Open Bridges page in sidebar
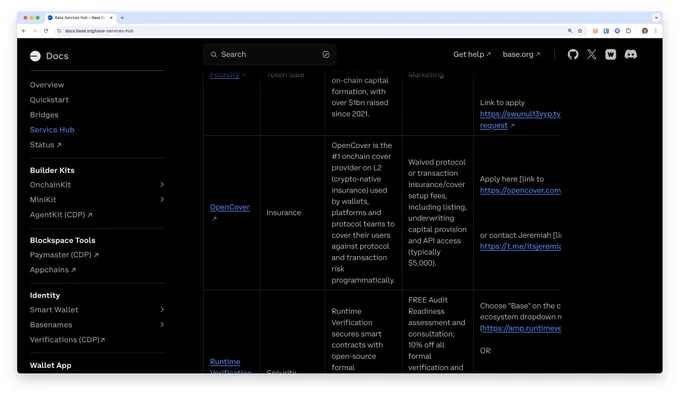 (44, 115)
